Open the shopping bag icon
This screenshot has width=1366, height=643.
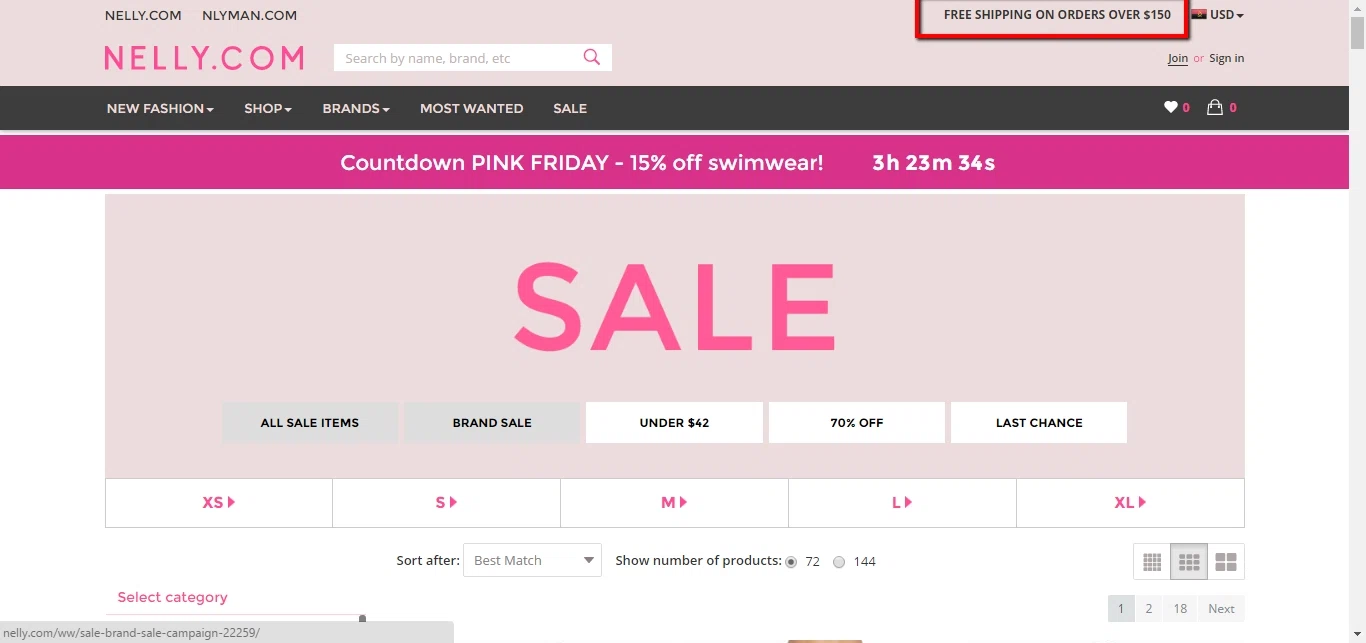pyautogui.click(x=1215, y=107)
